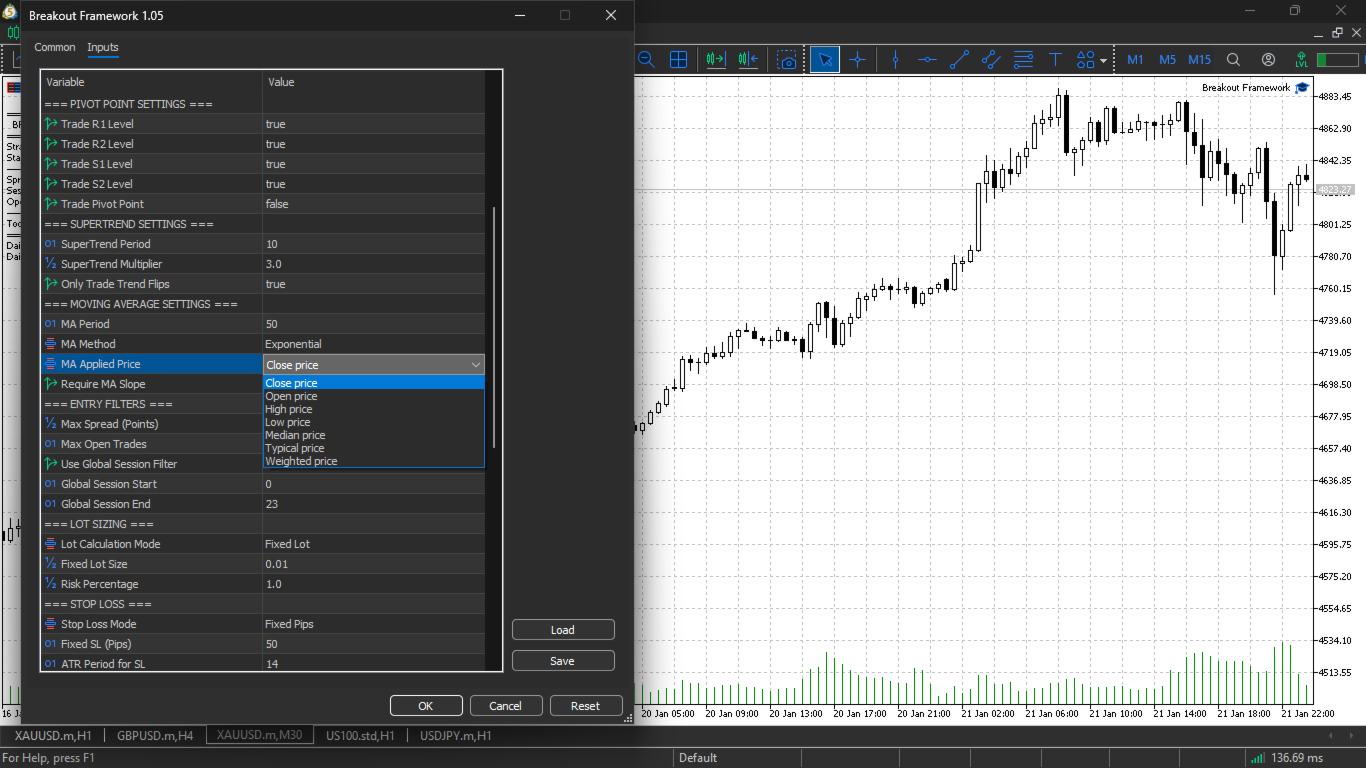
Task: Select the trendline drawing tool
Action: [959, 60]
